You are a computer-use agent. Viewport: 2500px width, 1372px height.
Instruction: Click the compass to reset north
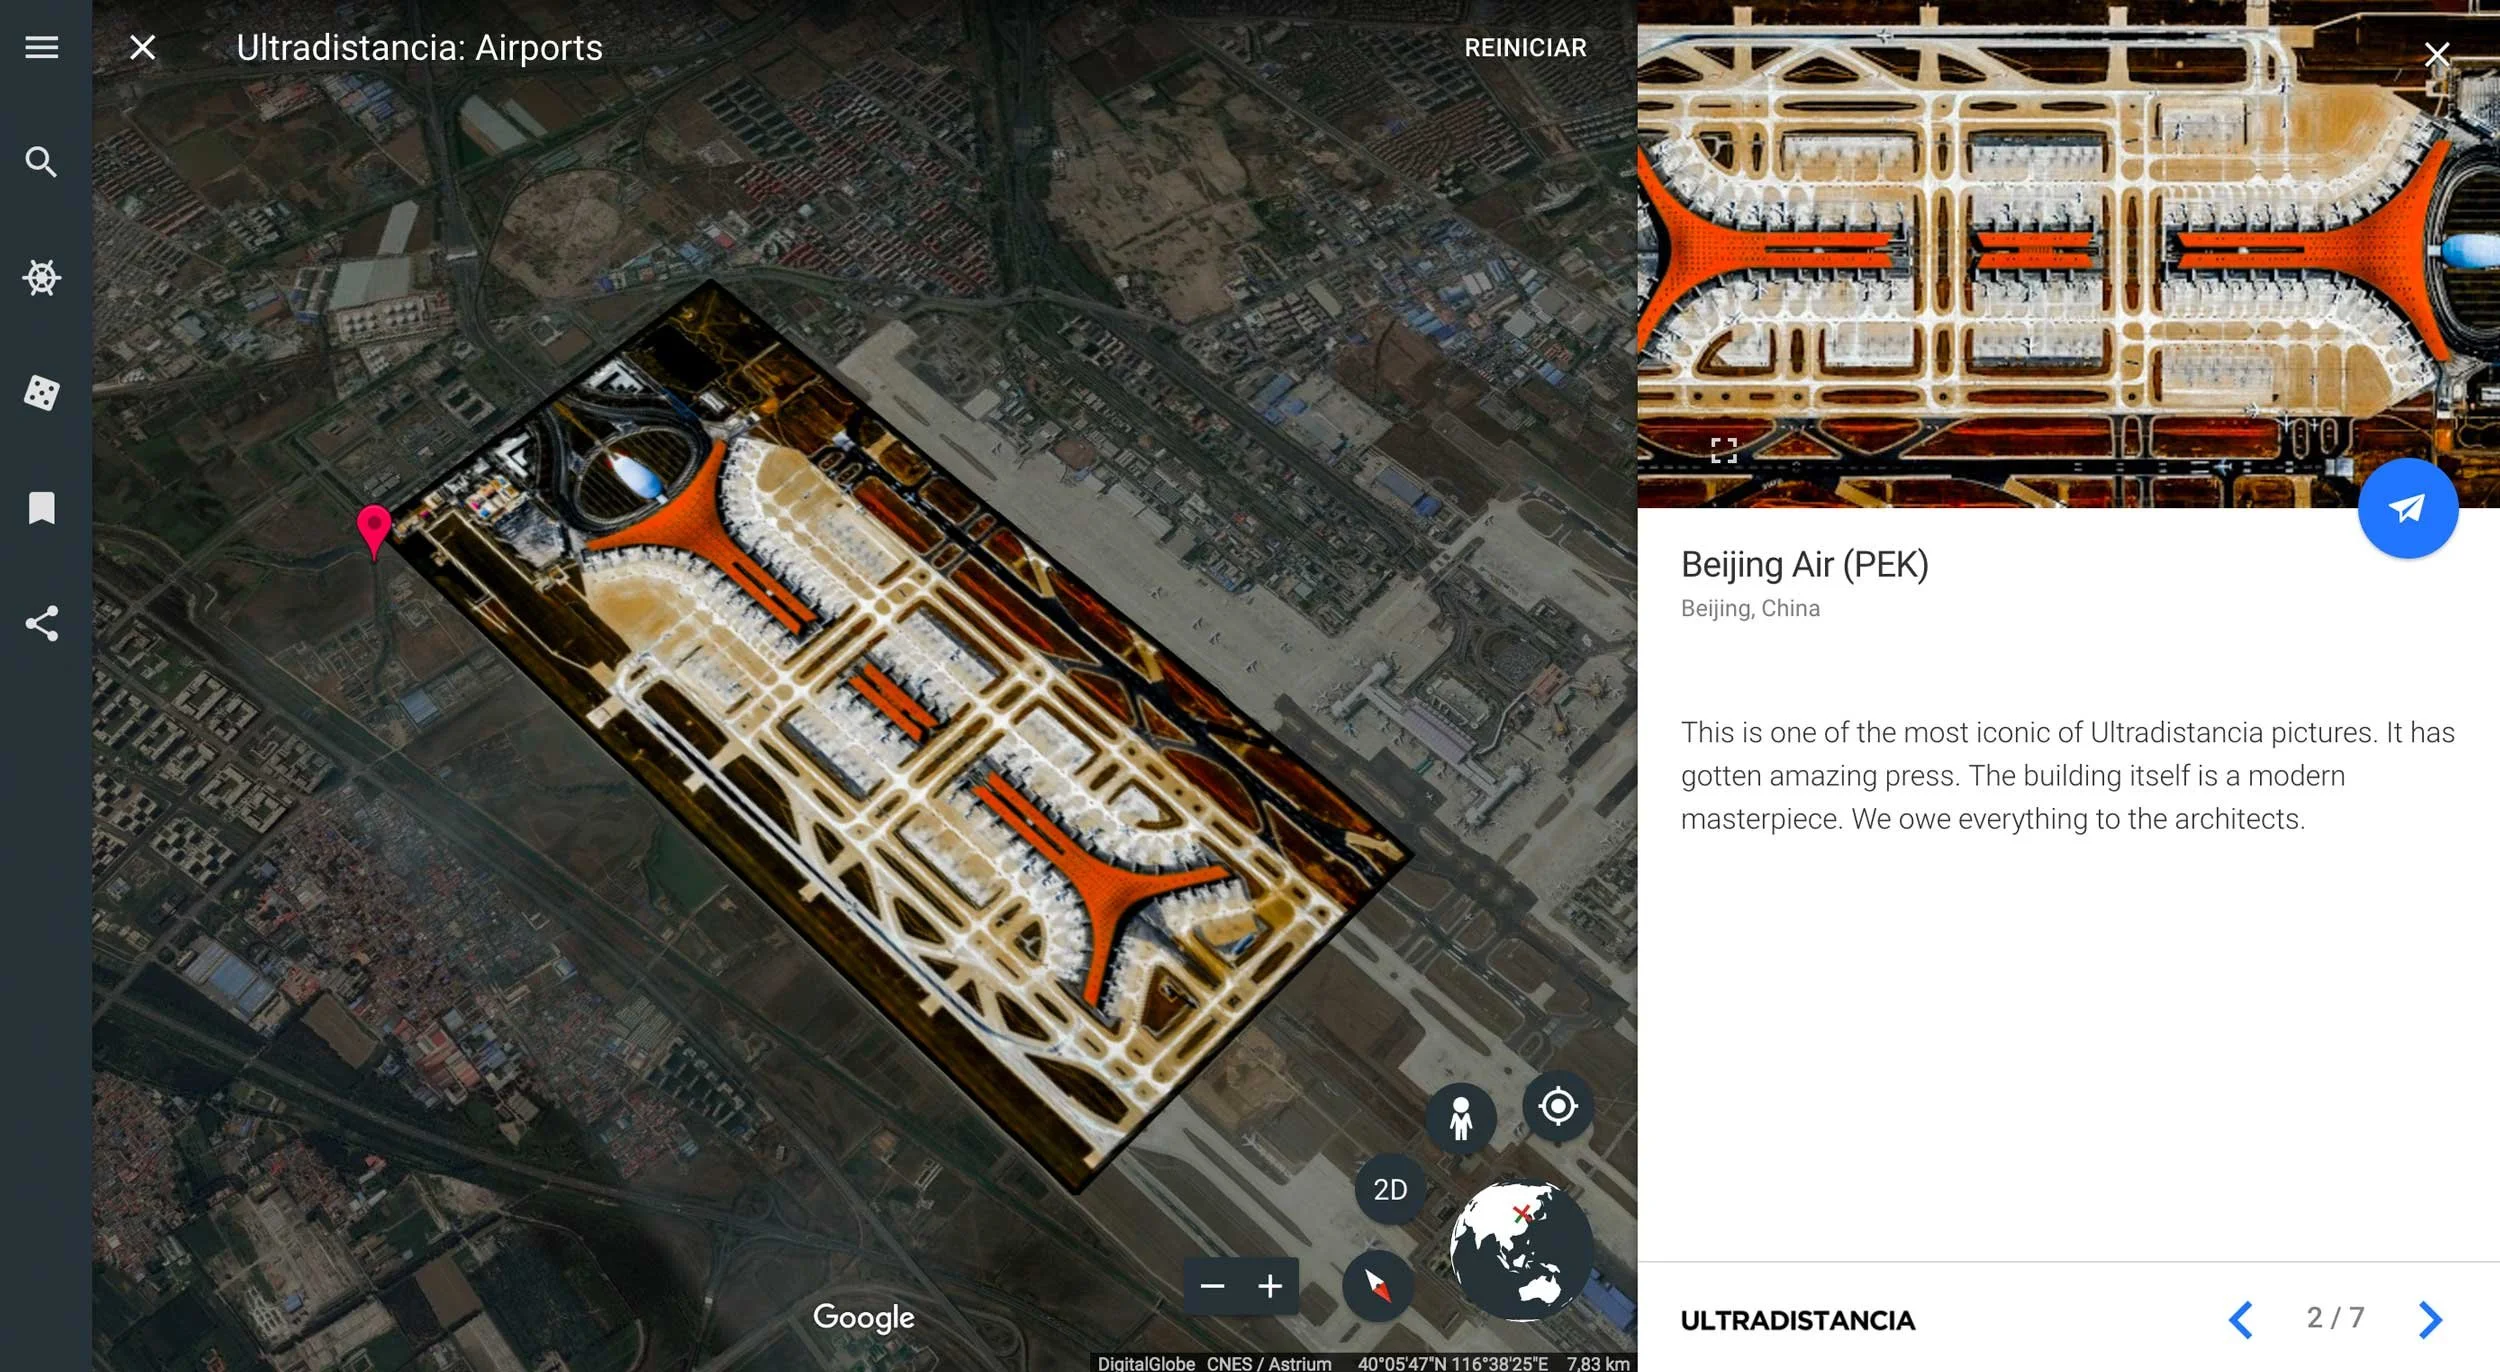click(1377, 1286)
